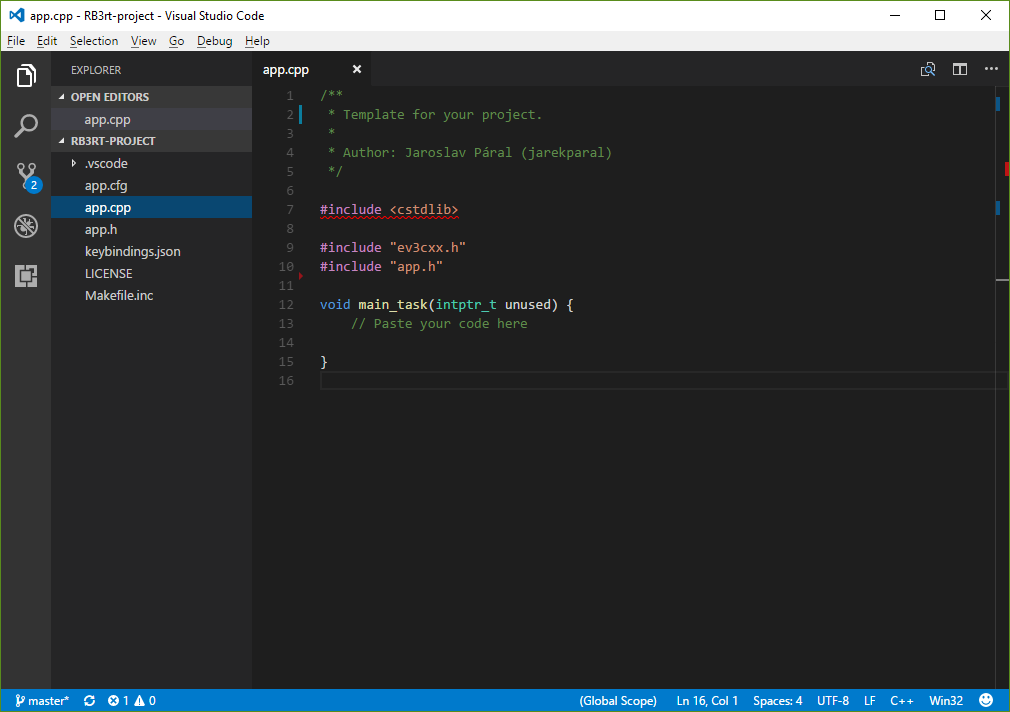
Task: Open the Go menu
Action: click(x=176, y=41)
